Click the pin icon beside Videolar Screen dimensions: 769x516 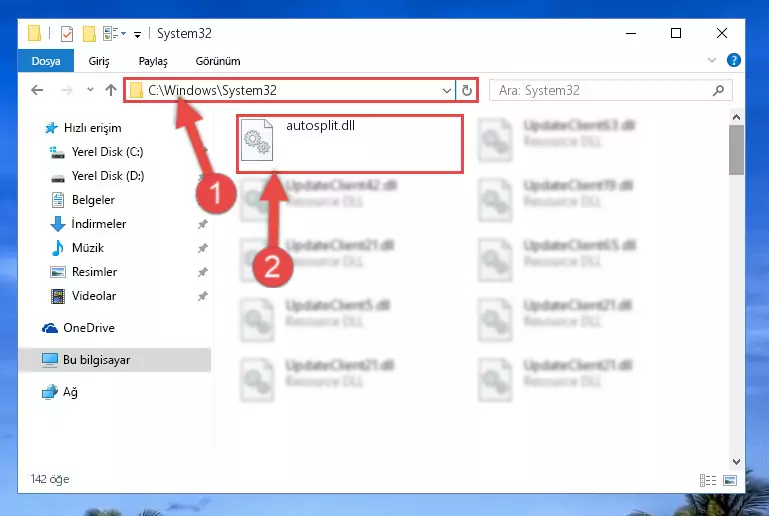pos(203,296)
